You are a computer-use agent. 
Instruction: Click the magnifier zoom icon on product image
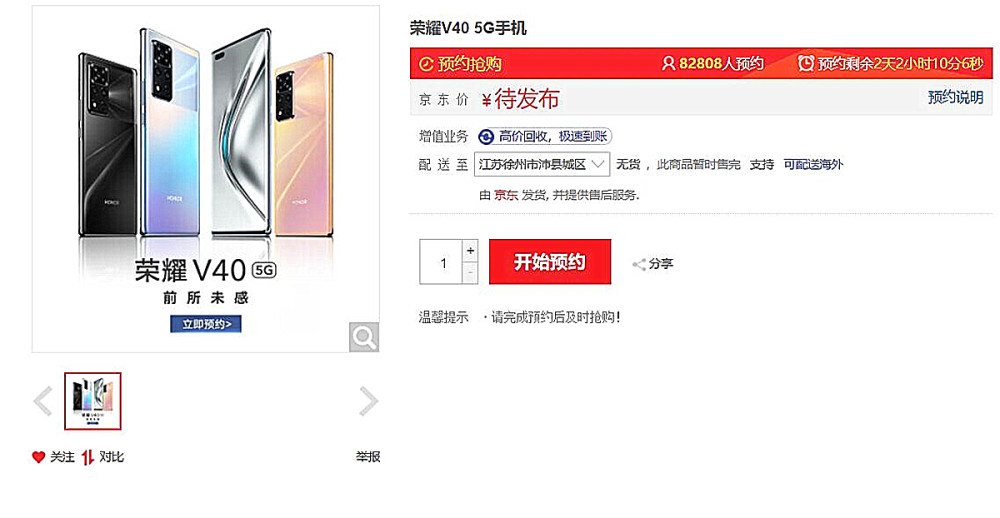click(364, 337)
